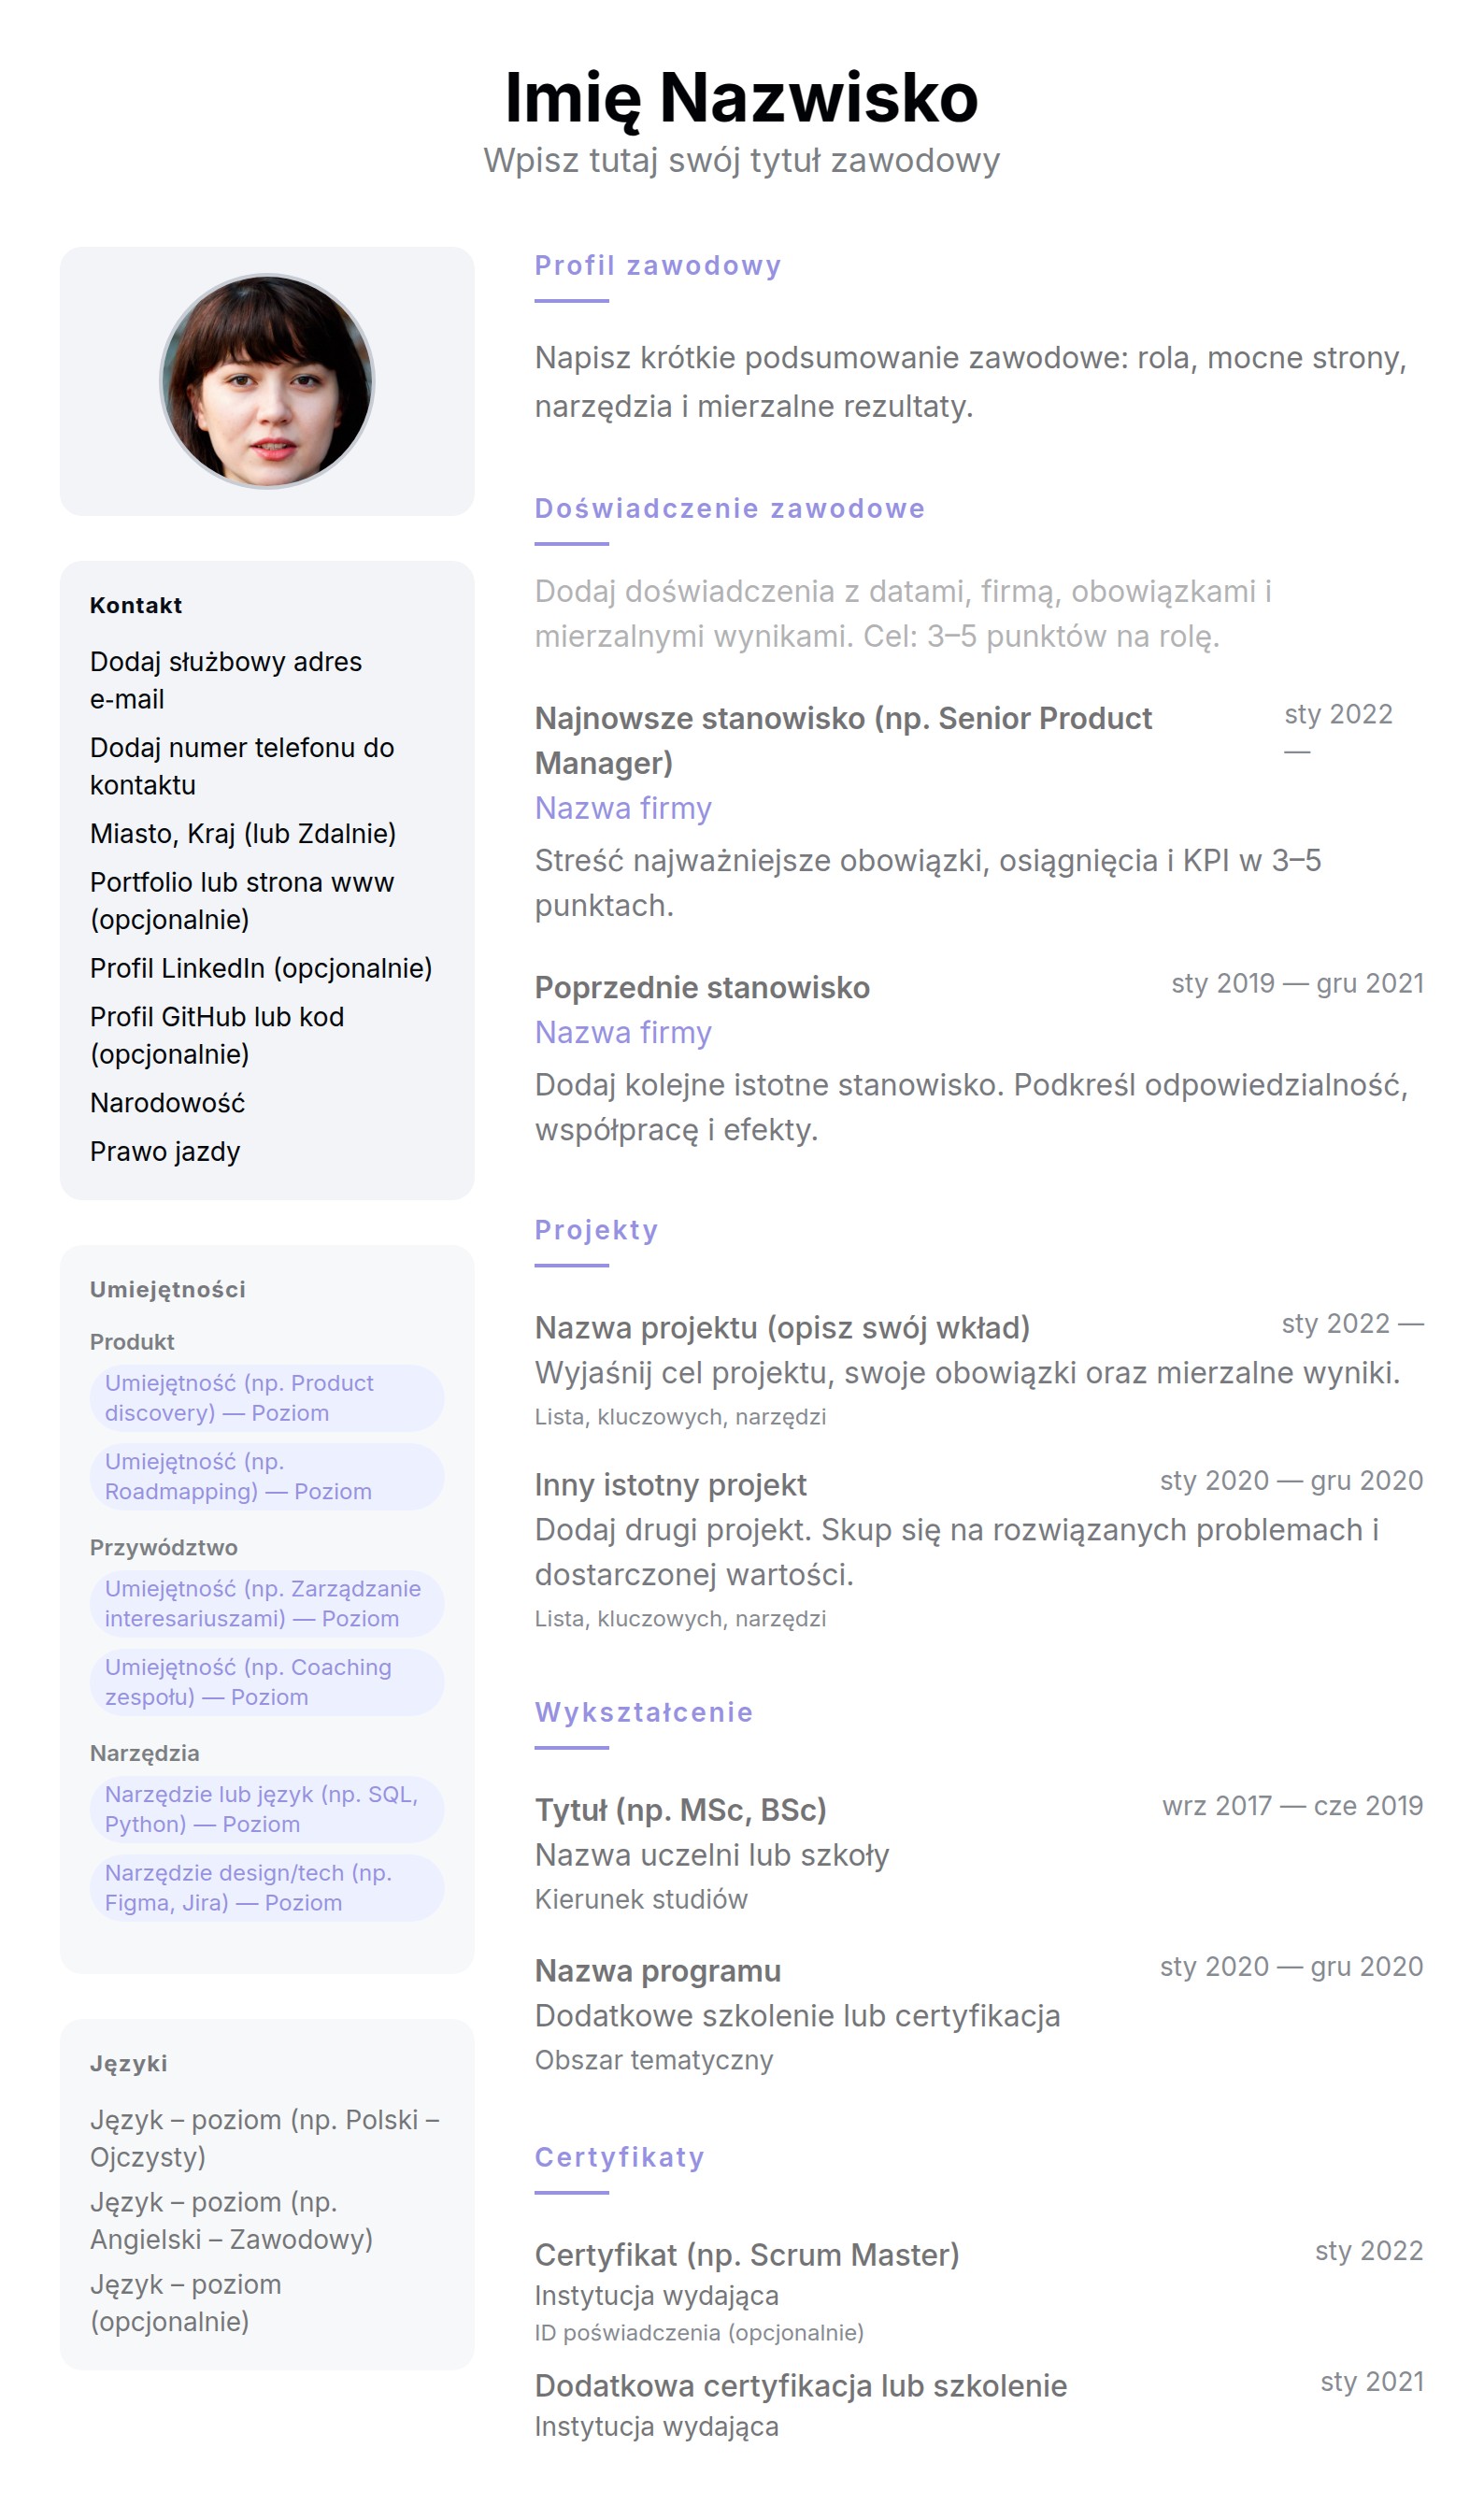Edit the 'Dodaj służbowy adres e-mail' field

coord(226,680)
